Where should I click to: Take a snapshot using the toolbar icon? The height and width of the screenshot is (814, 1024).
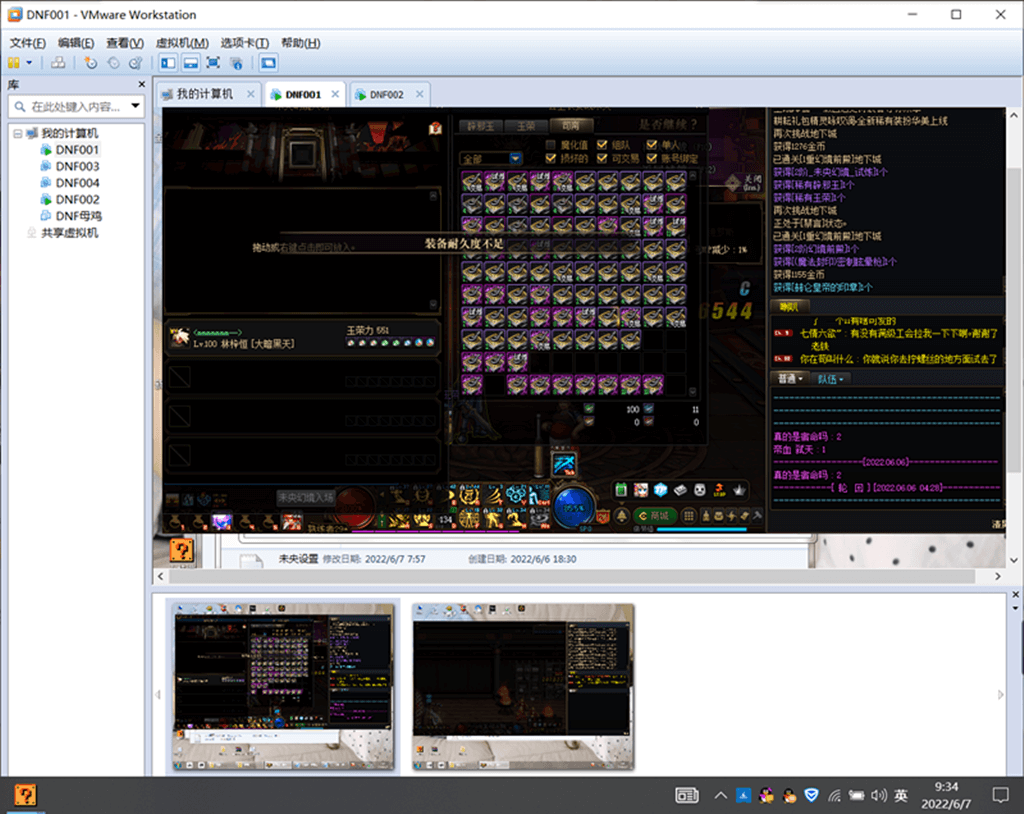90,63
